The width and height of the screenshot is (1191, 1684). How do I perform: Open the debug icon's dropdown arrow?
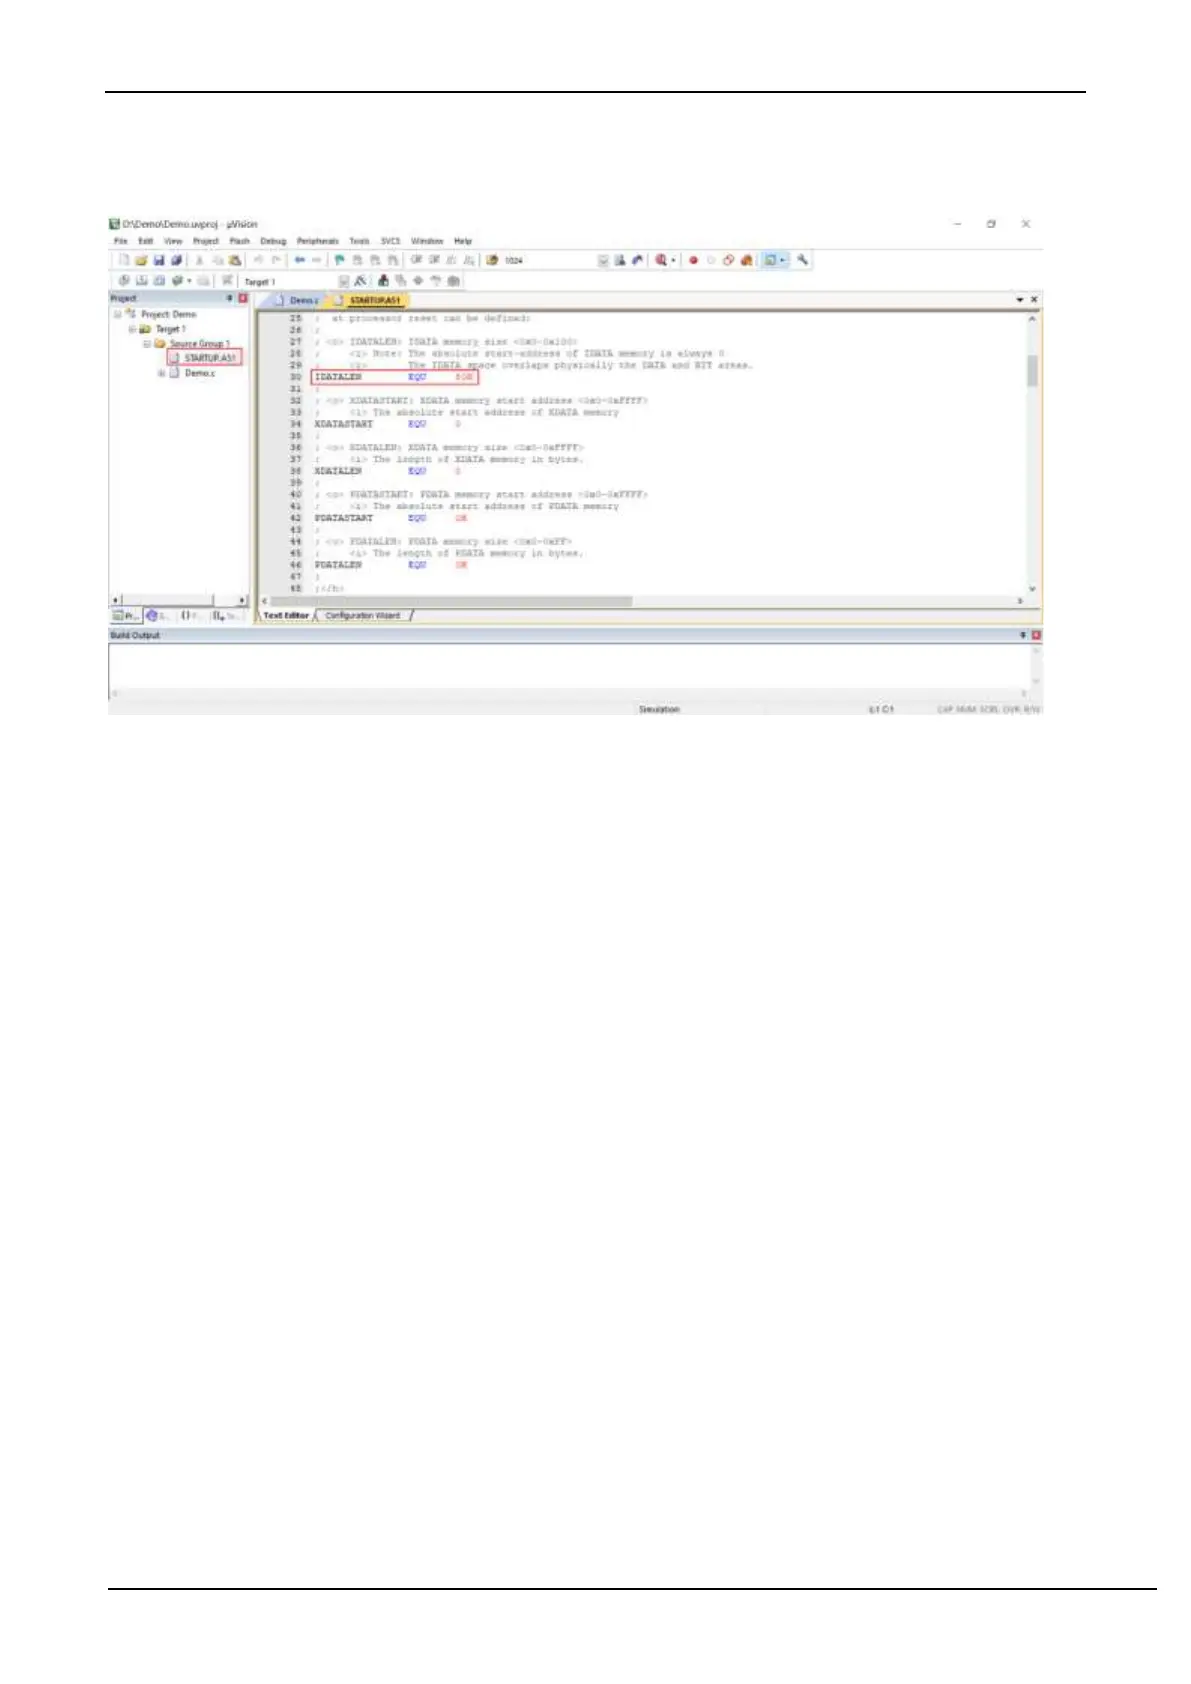[x=674, y=260]
